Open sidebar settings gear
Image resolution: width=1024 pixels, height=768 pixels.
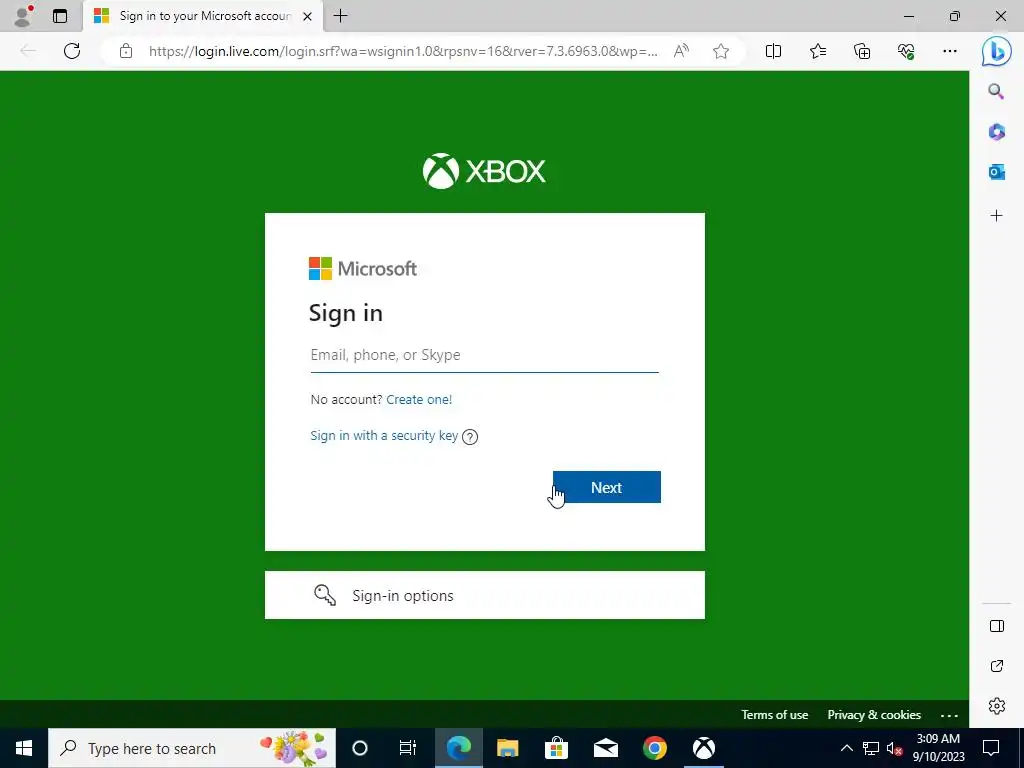tap(997, 706)
